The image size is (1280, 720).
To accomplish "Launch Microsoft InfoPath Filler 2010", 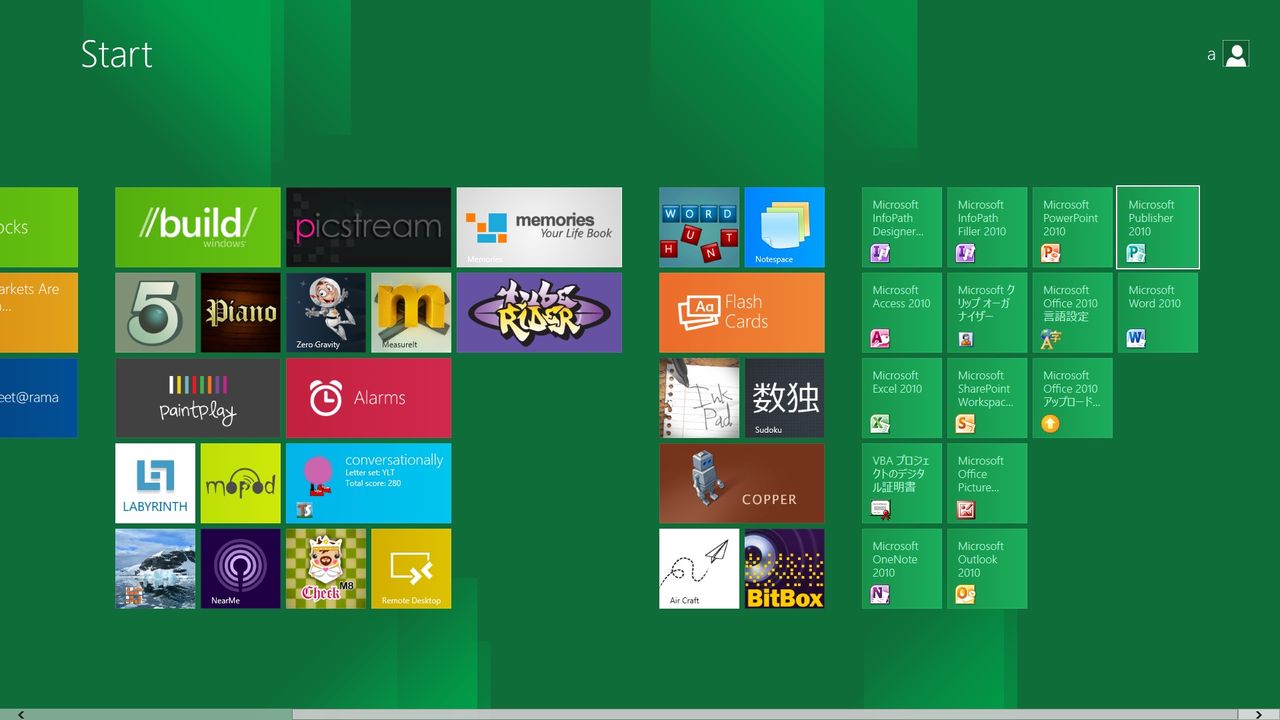I will coord(987,227).
